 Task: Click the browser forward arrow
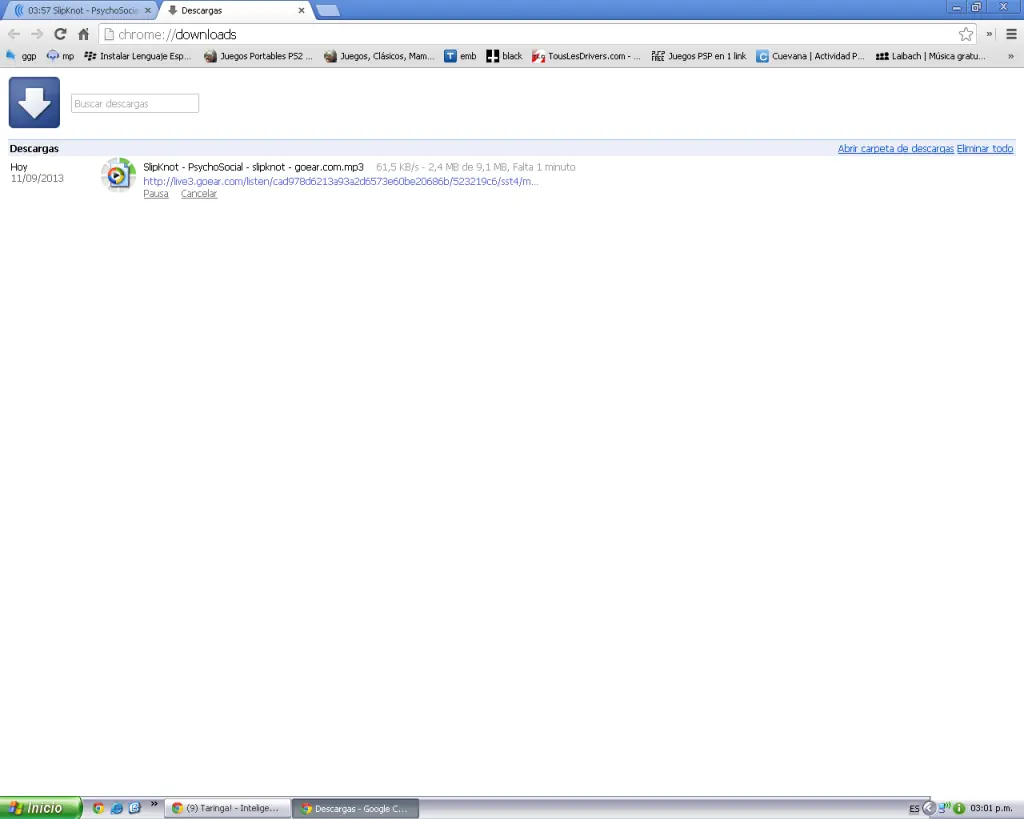[x=37, y=34]
